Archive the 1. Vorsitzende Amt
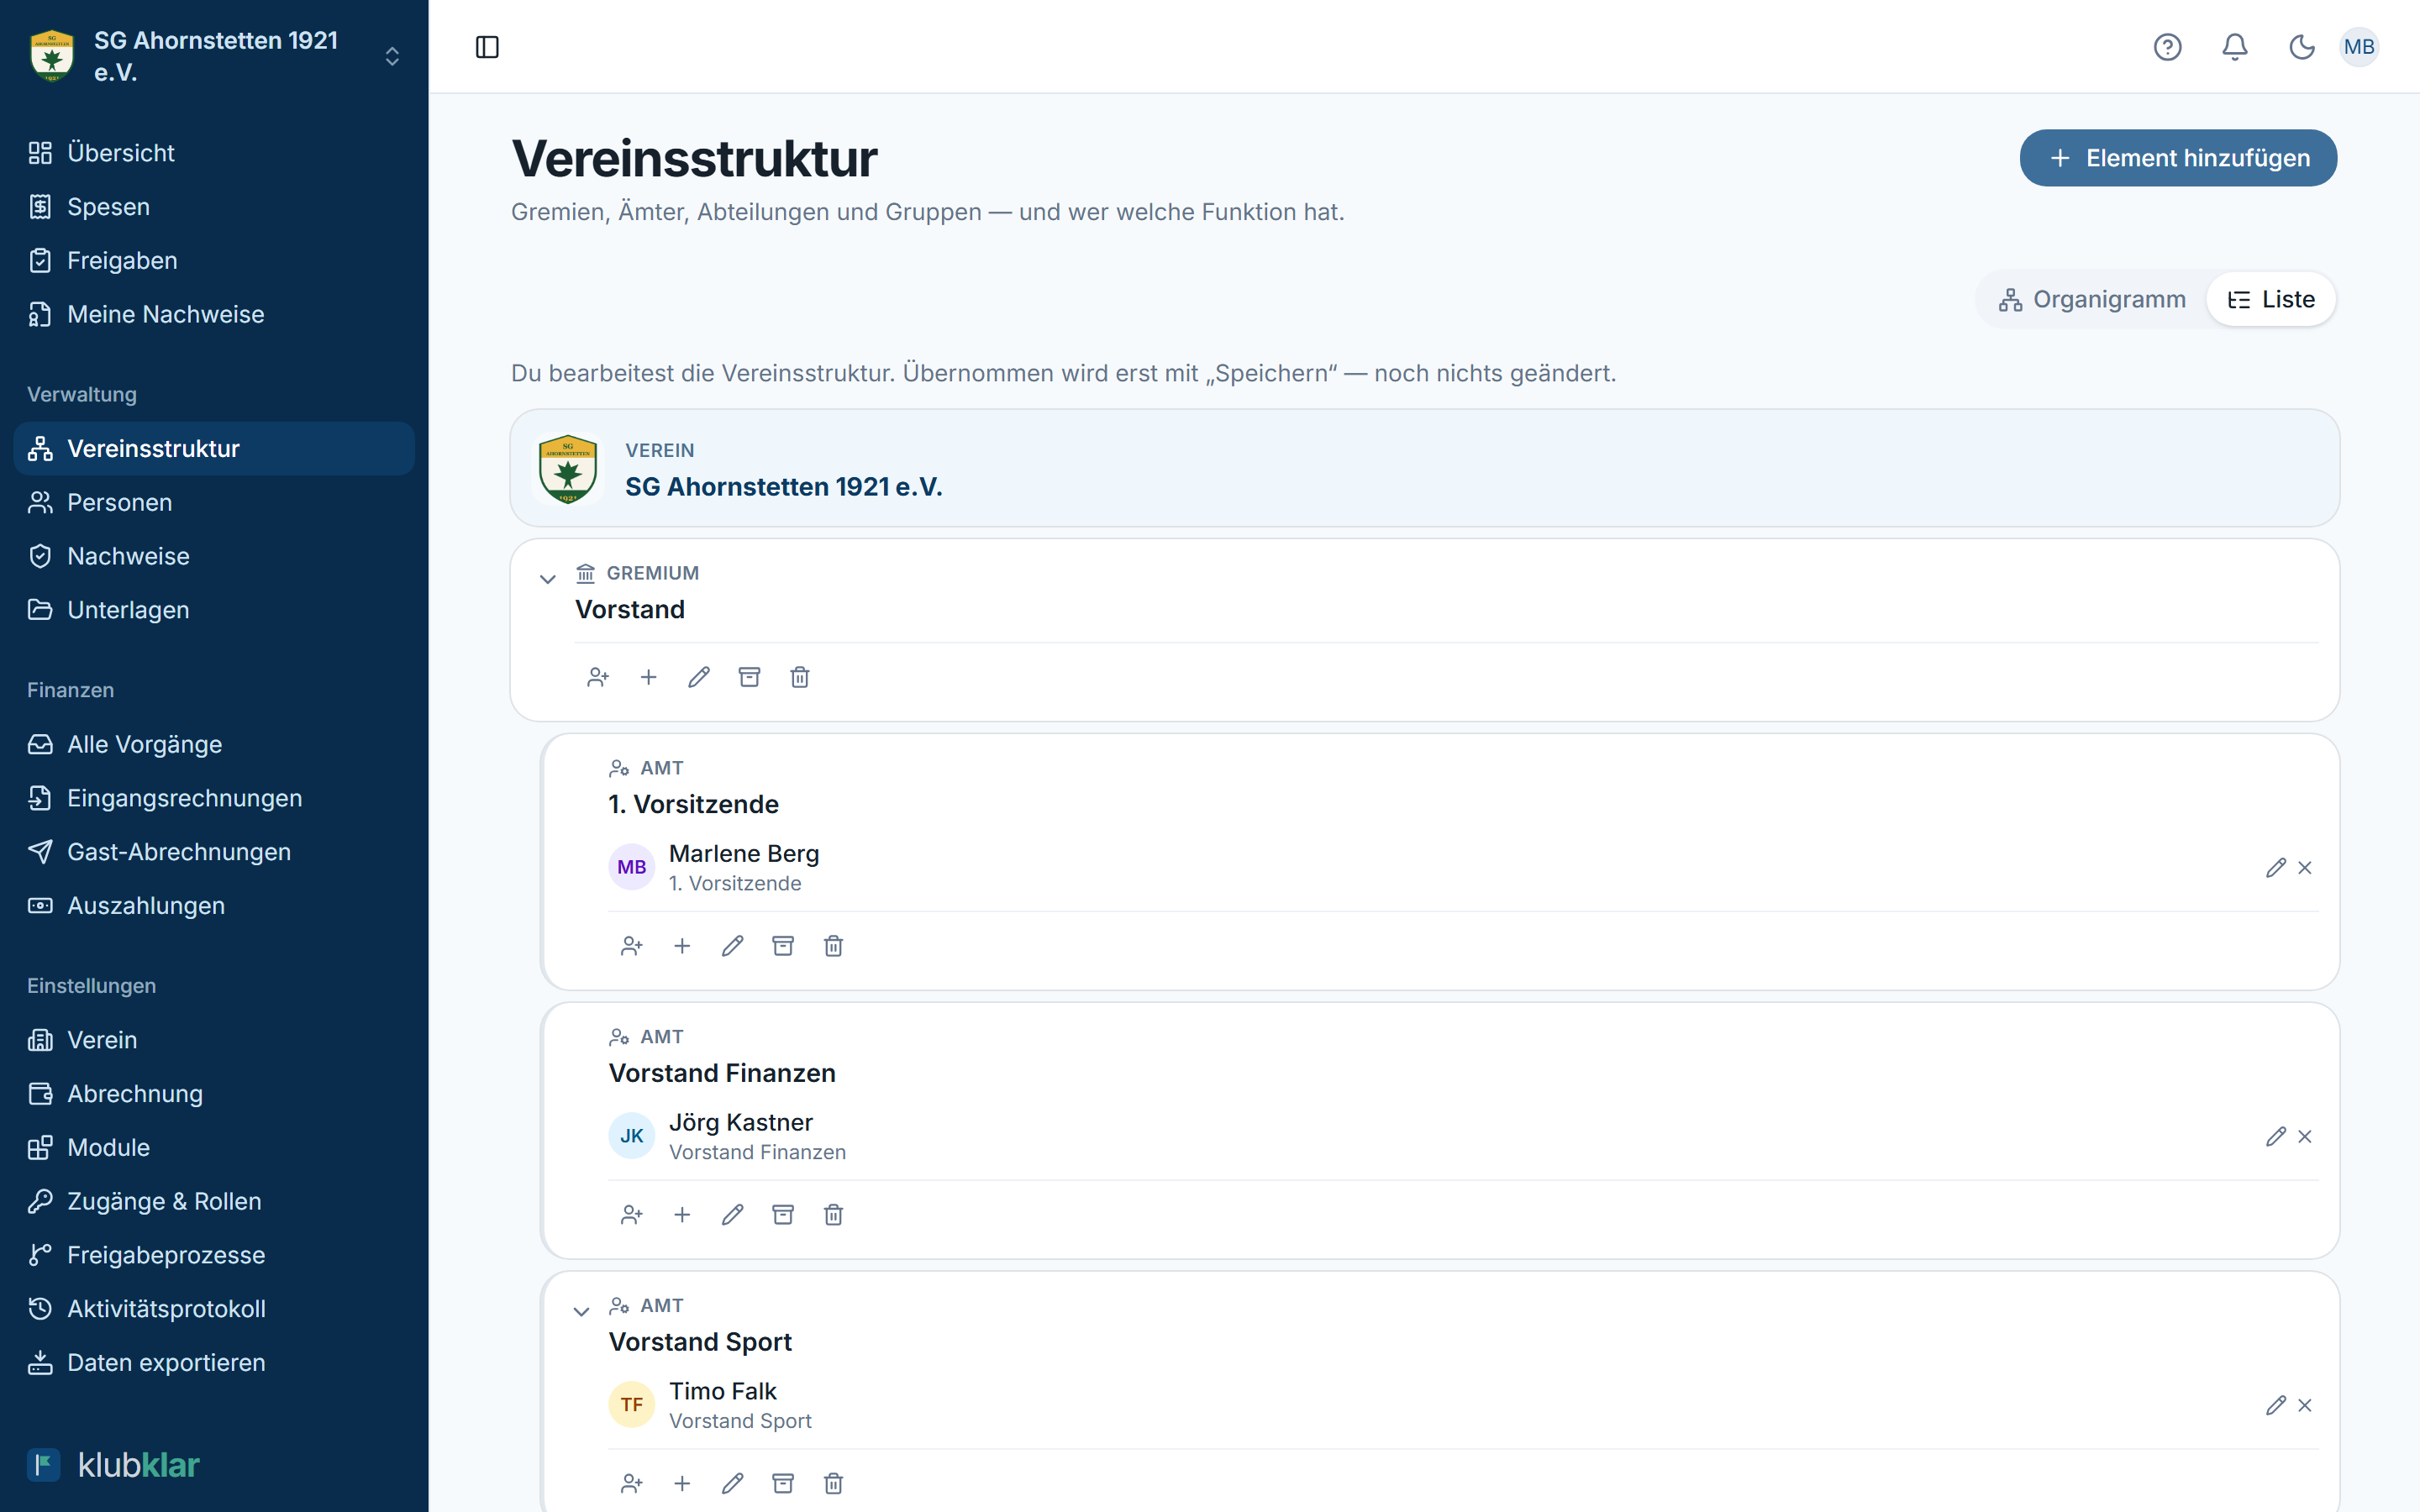This screenshot has height=1512, width=2420. (783, 946)
